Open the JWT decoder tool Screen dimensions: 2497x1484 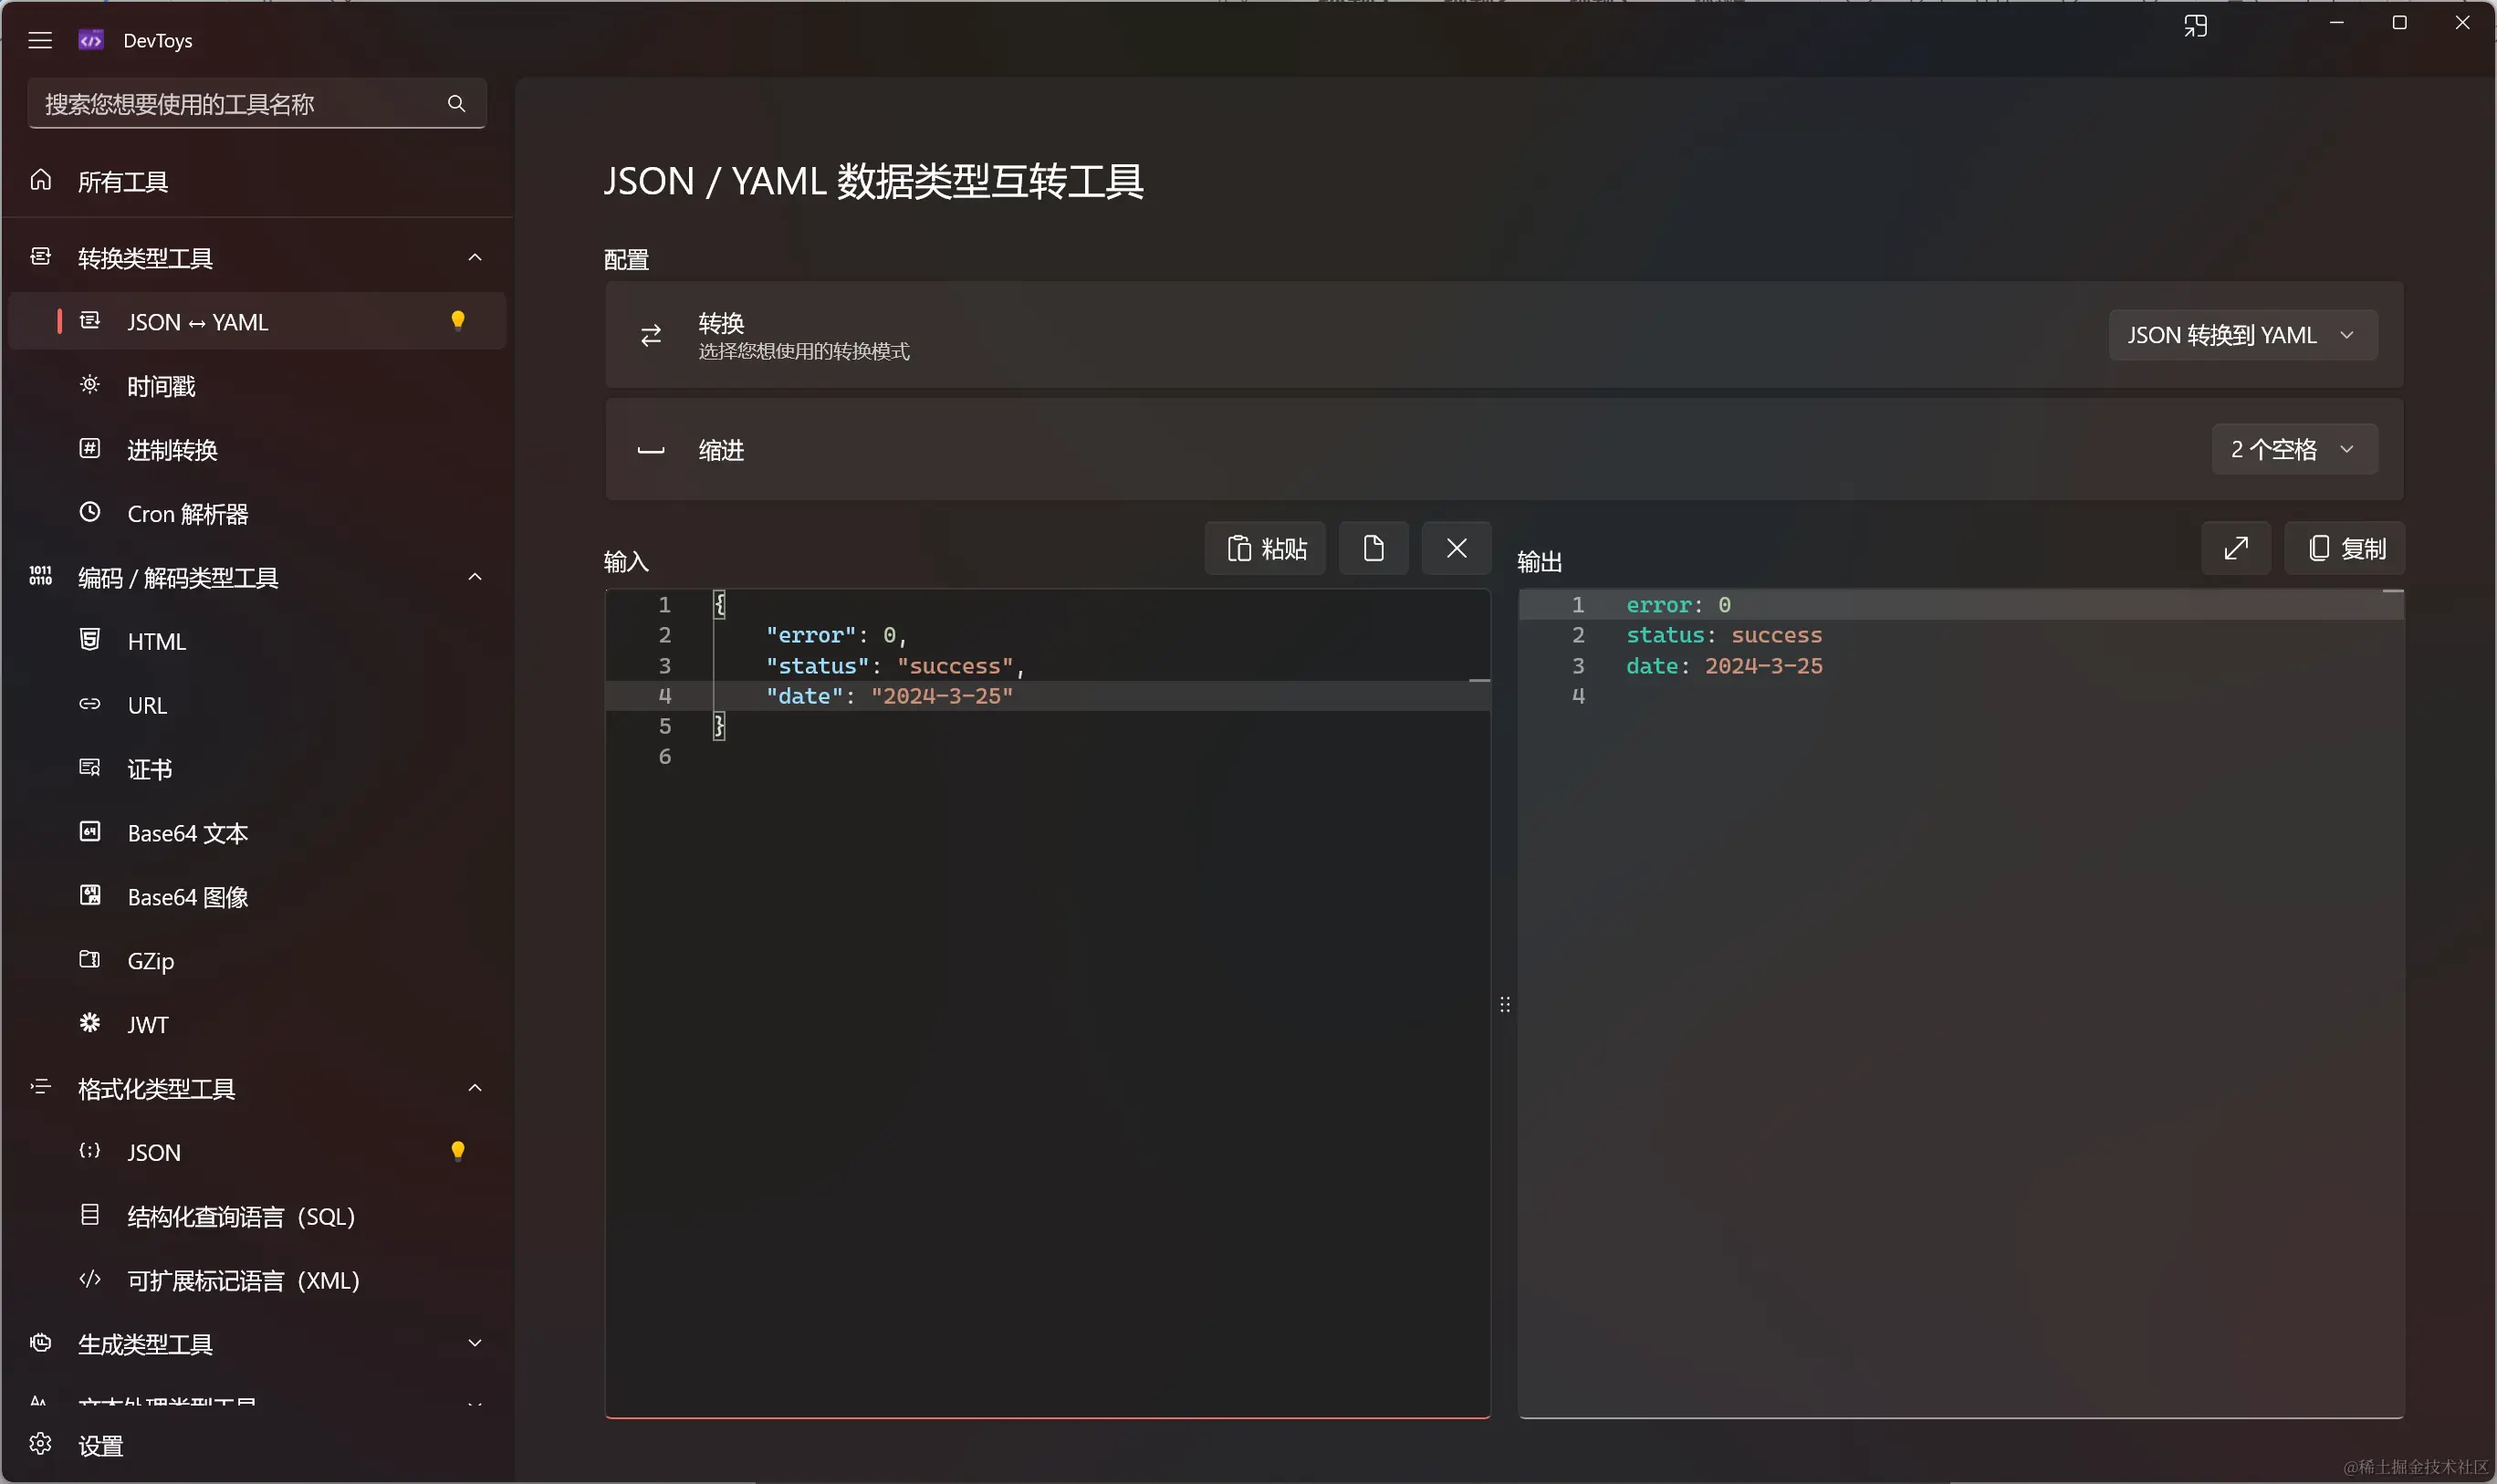click(x=257, y=1024)
